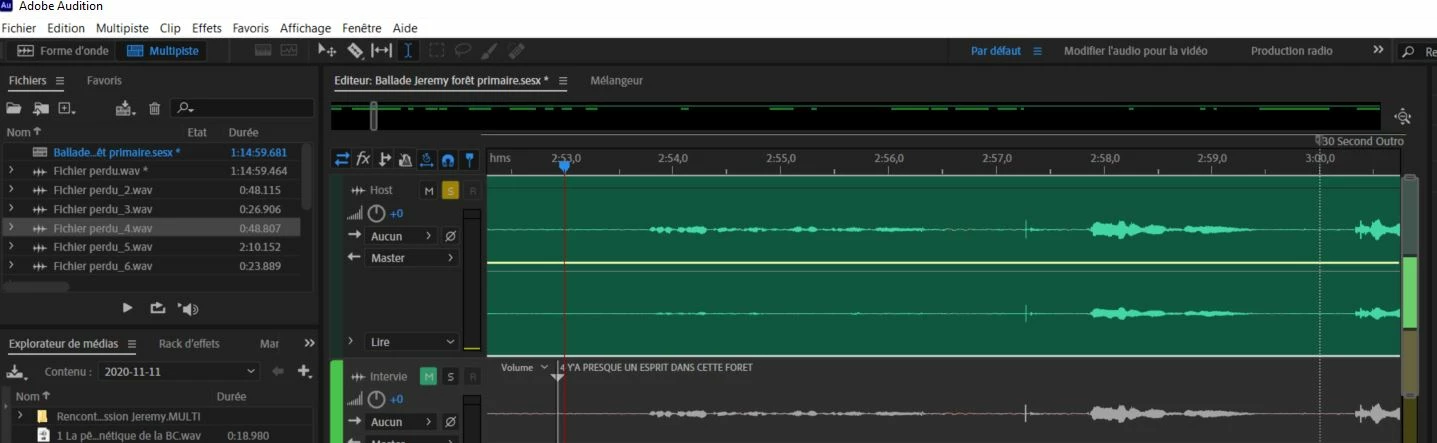Click Intervie track volume knob
Viewport: 1437px width, 443px height.
[x=376, y=399]
